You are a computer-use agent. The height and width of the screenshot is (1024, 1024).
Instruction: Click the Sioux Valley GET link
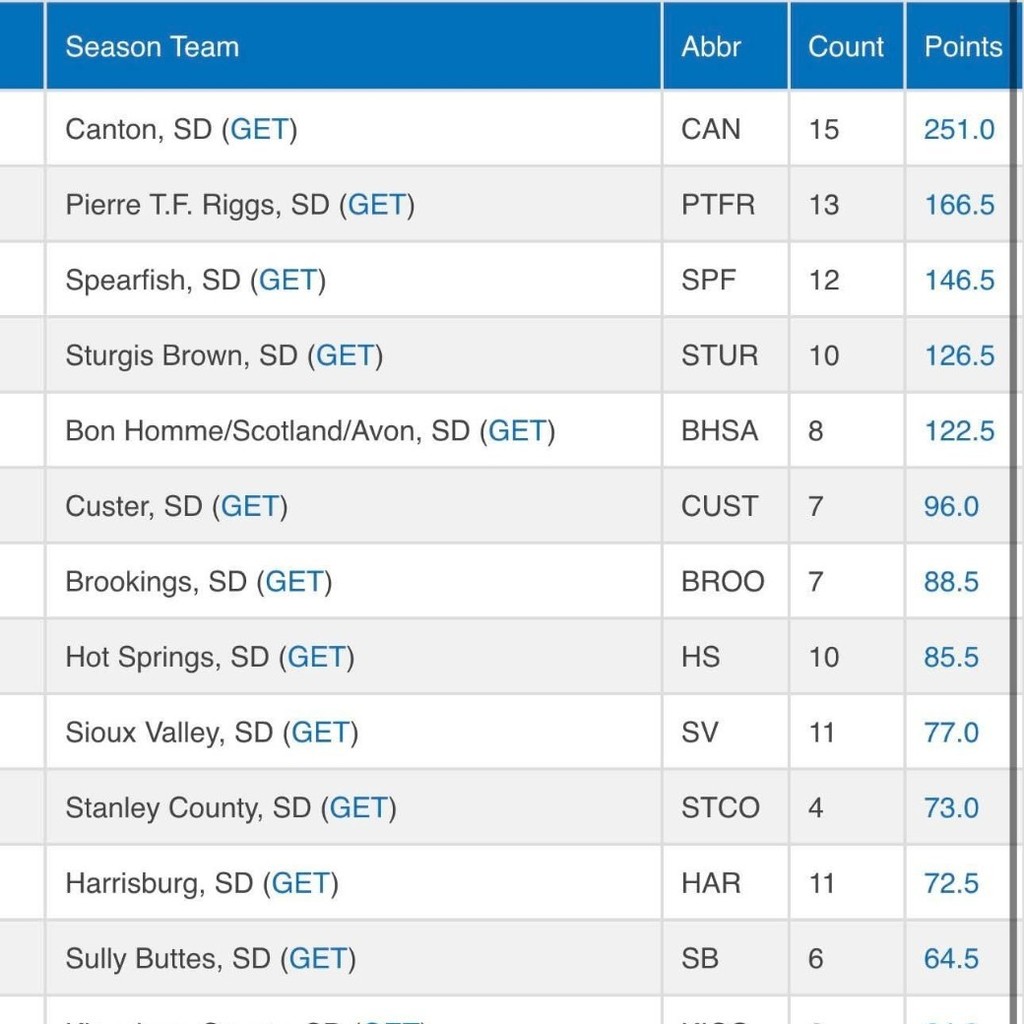[320, 733]
